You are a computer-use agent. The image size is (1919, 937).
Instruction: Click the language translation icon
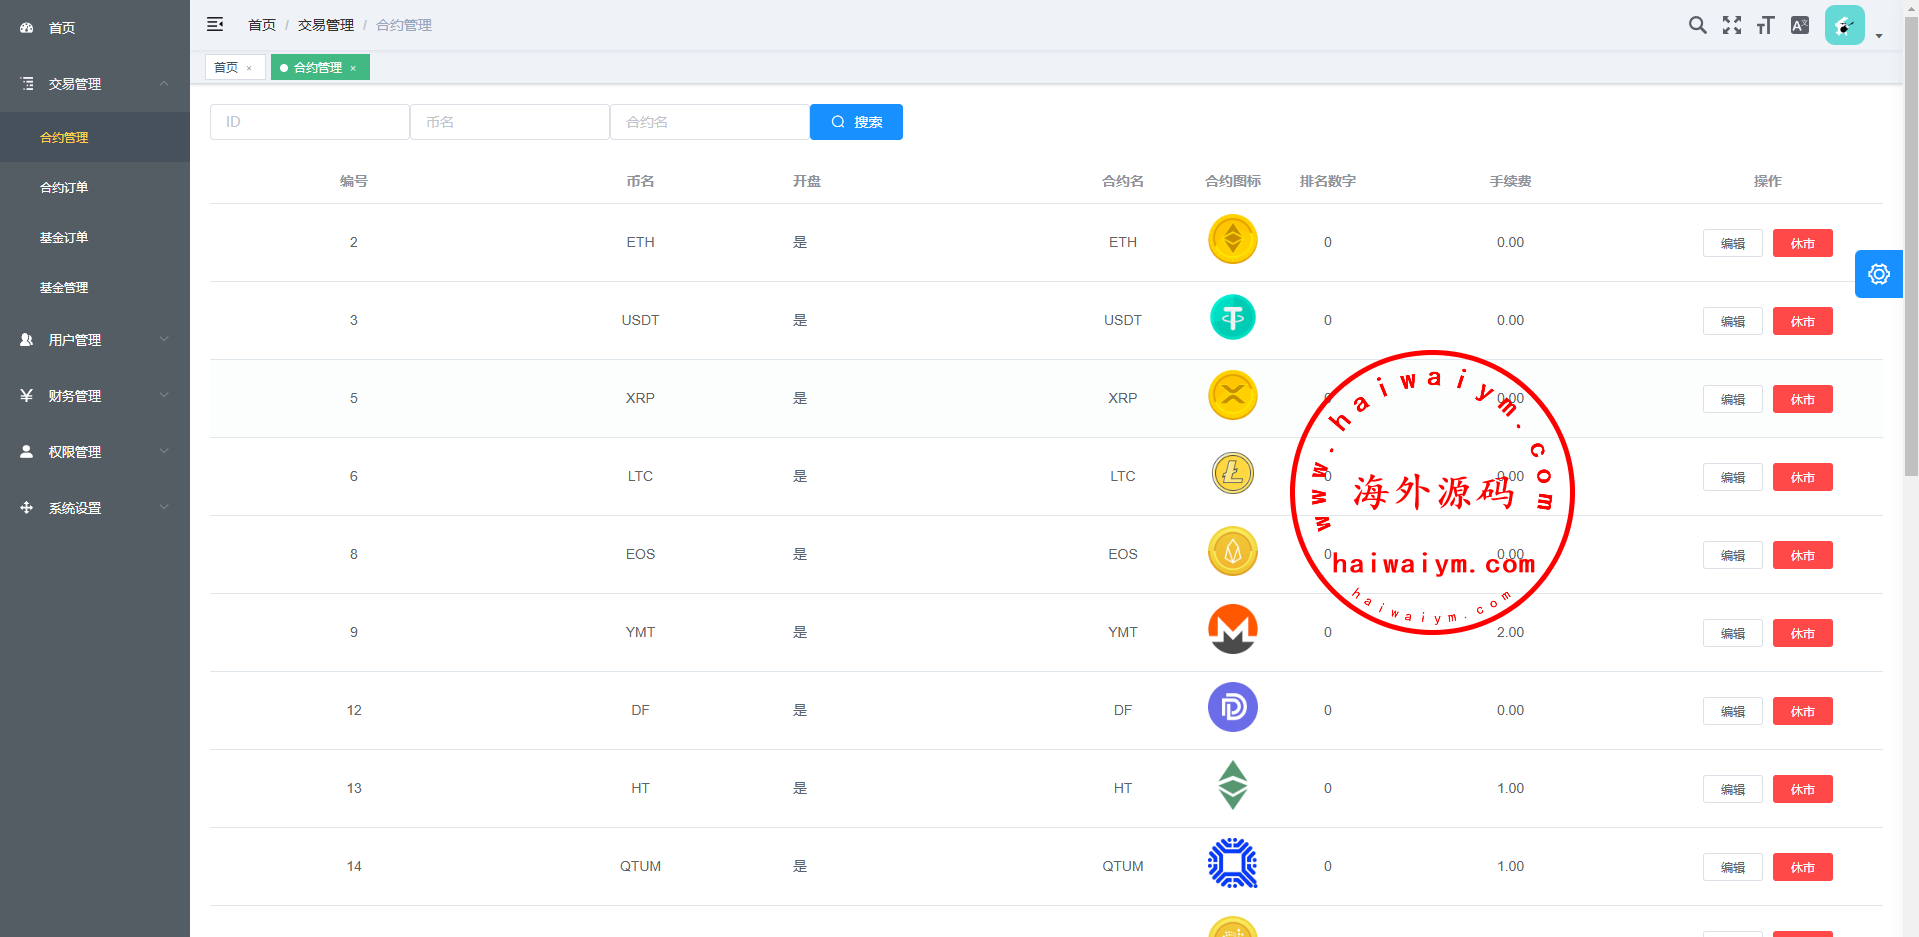pyautogui.click(x=1799, y=25)
